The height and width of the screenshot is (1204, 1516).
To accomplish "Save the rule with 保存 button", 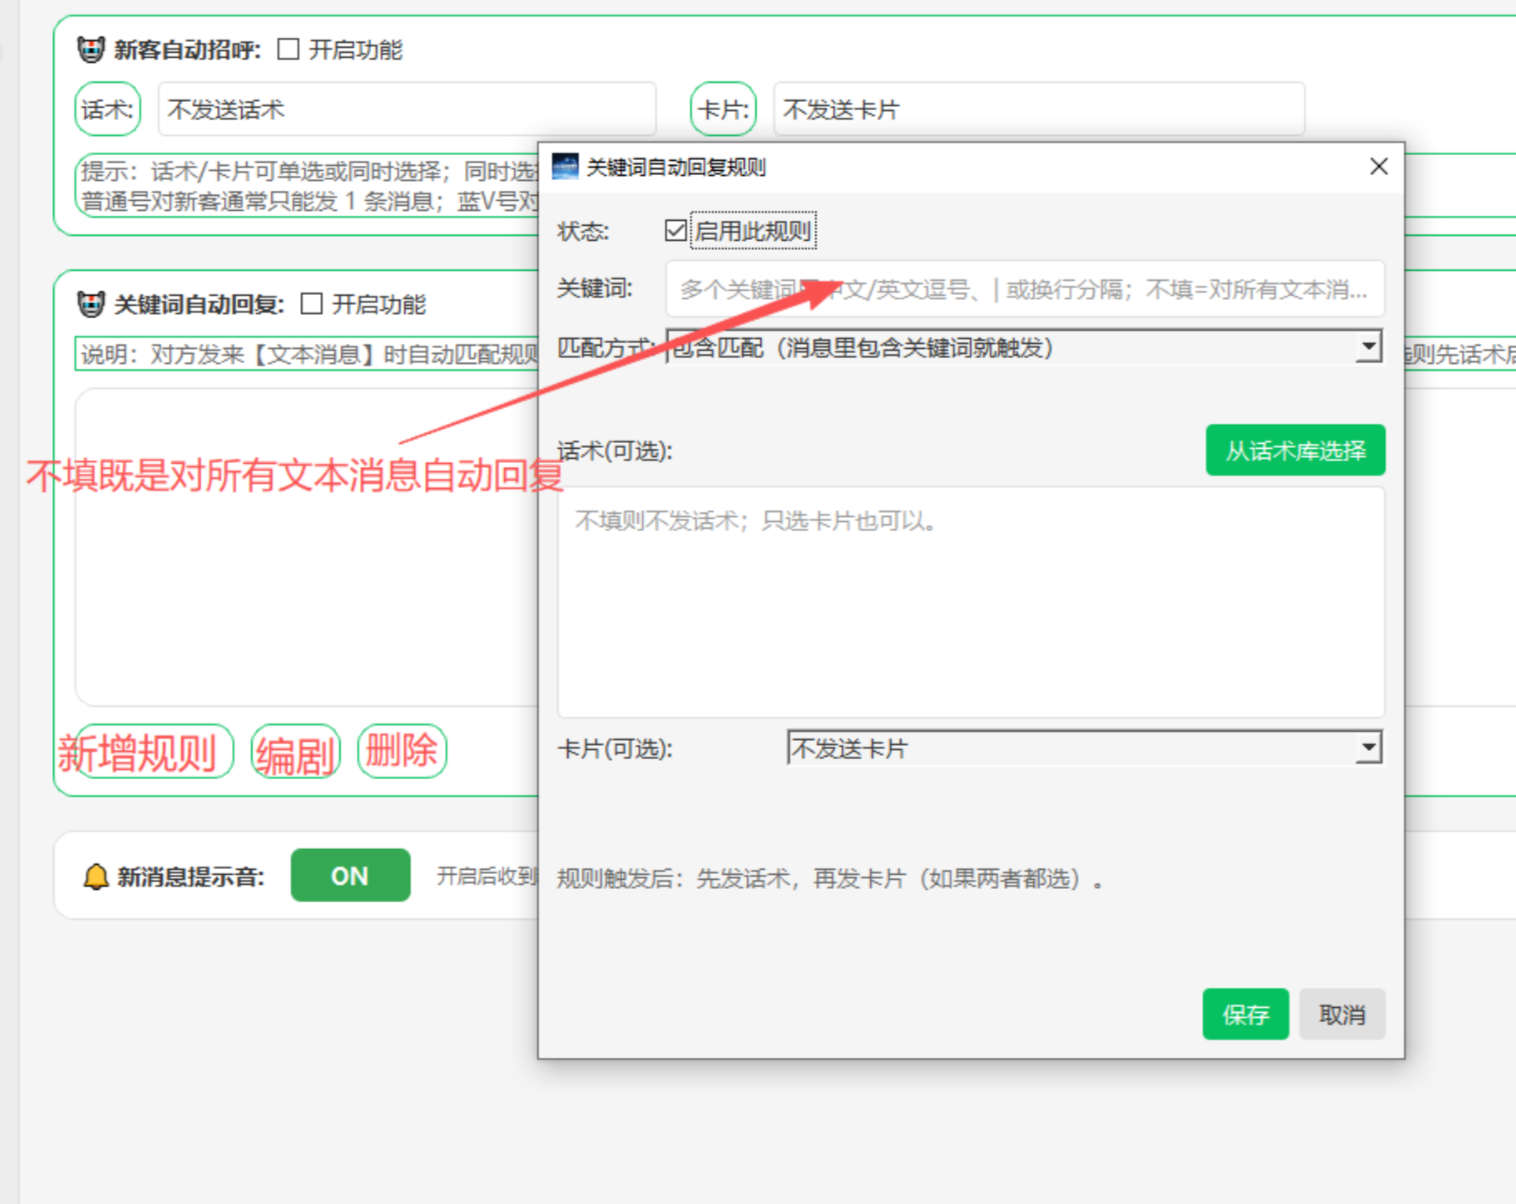I will [x=1245, y=1015].
